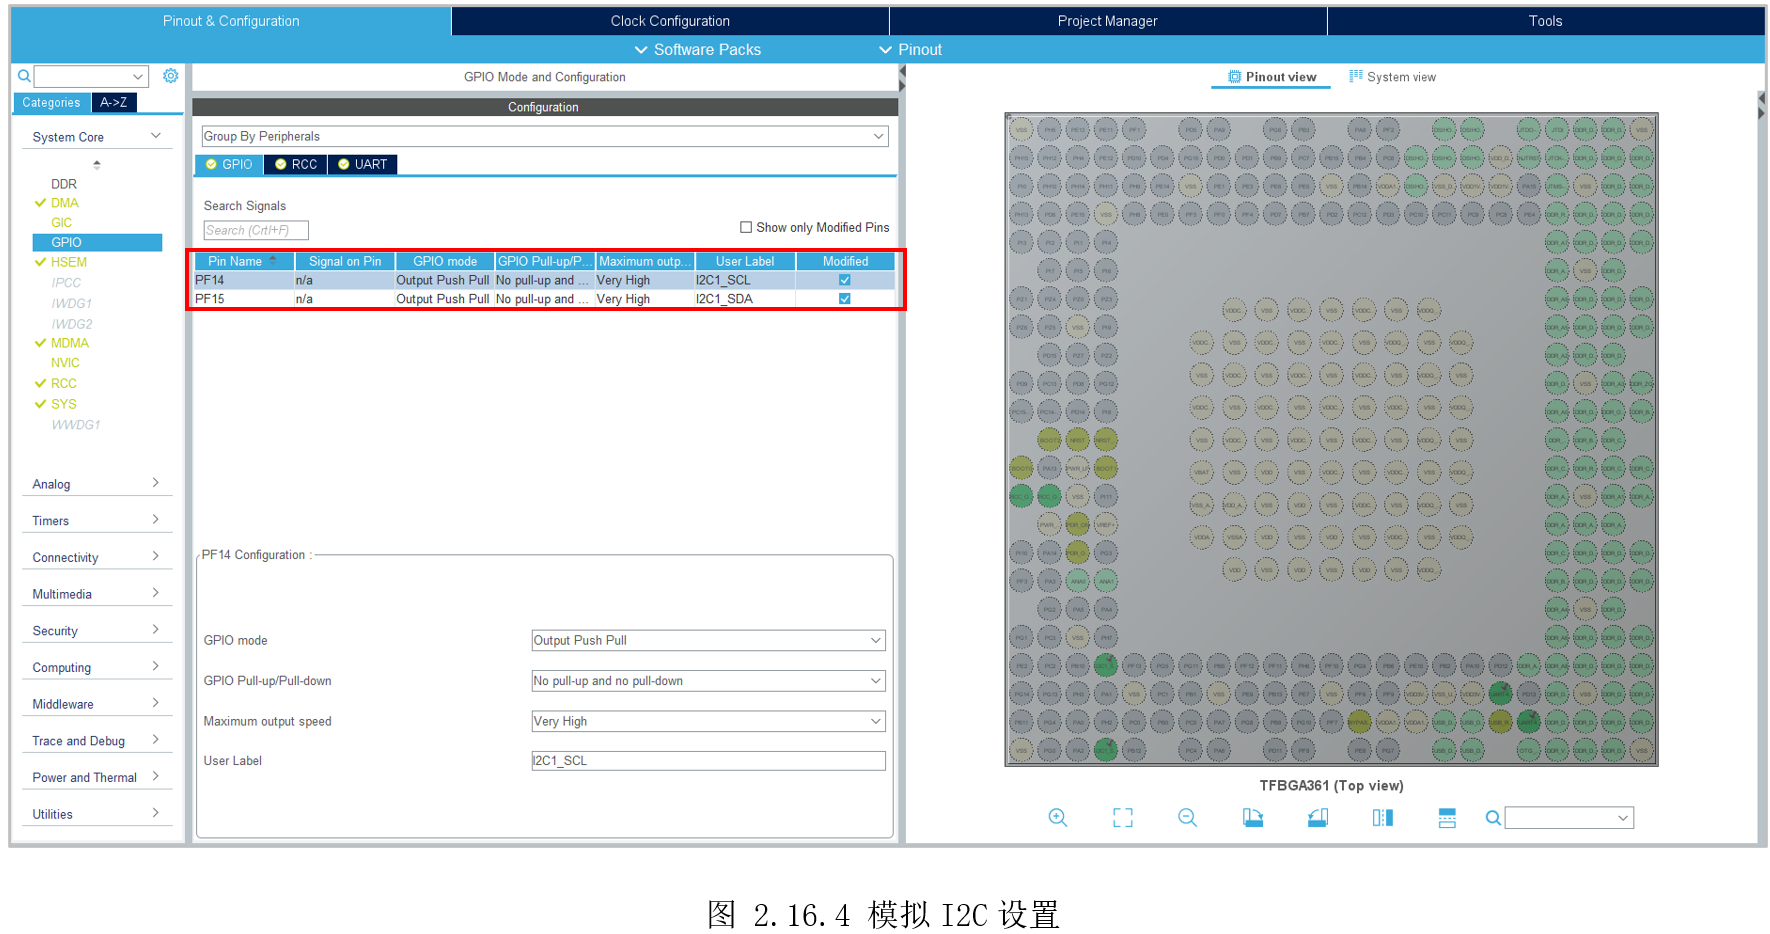Flip the chip pinout horizontally

tap(1382, 817)
